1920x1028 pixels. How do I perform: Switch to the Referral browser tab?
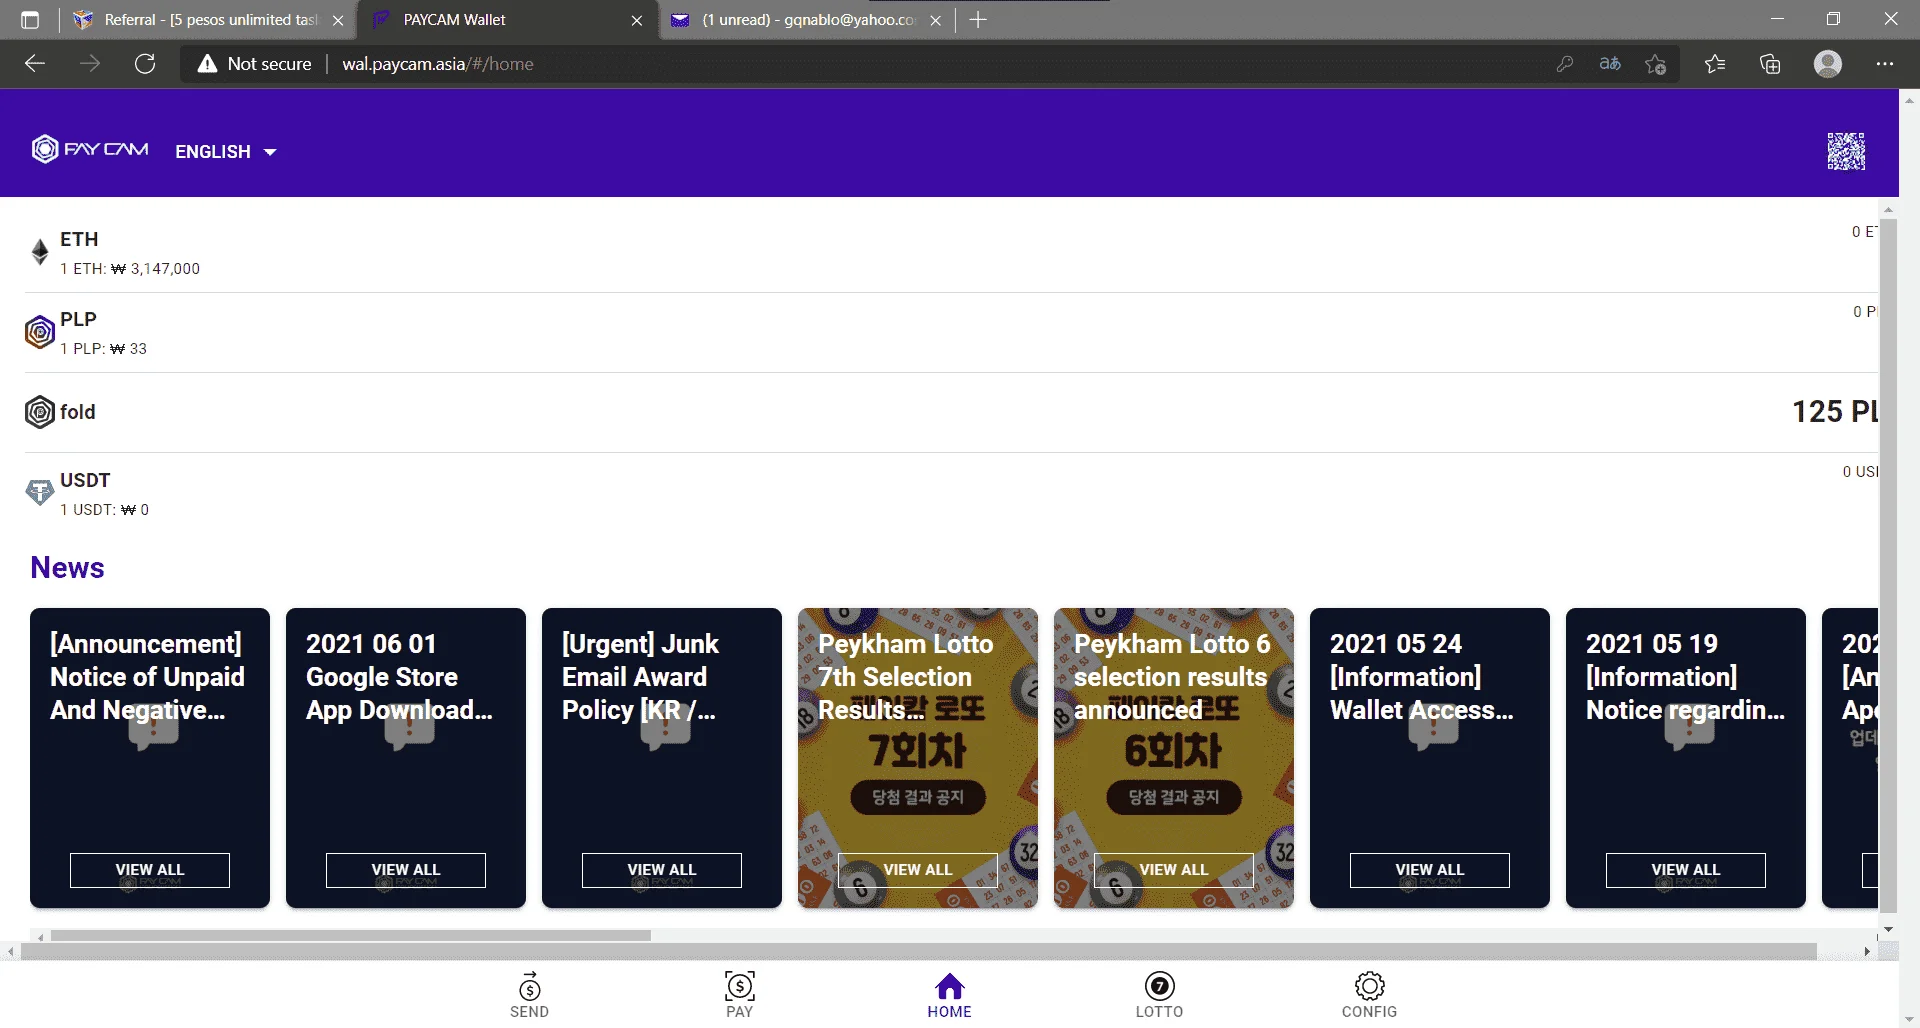(208, 20)
